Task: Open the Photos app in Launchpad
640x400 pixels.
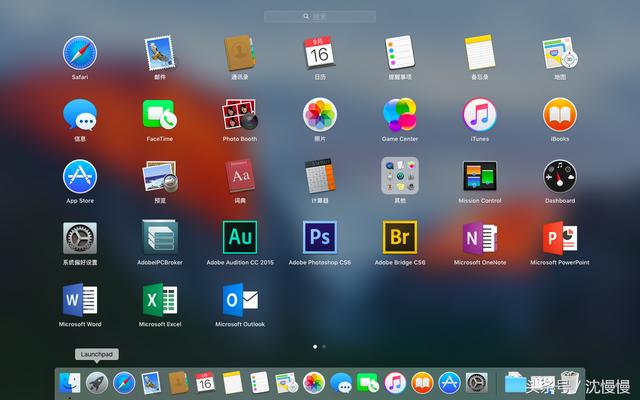Action: 320,115
